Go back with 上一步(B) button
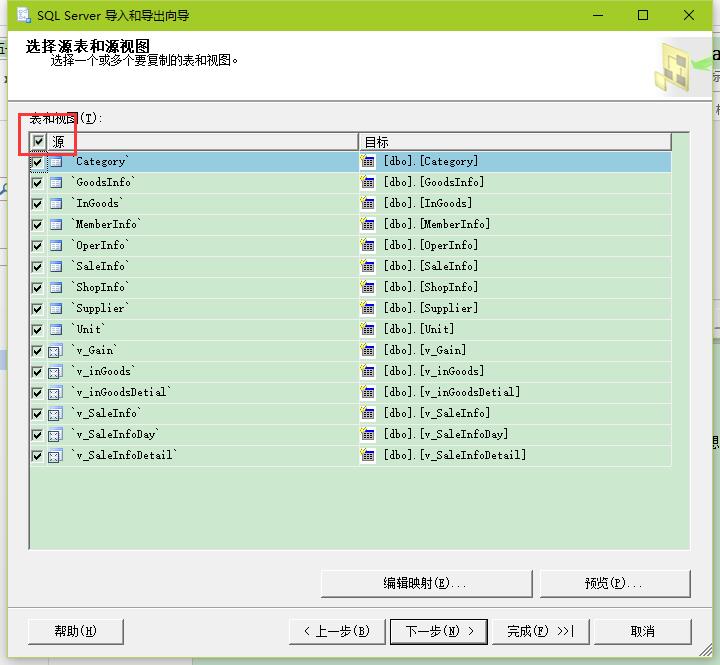The image size is (720, 665). 337,631
